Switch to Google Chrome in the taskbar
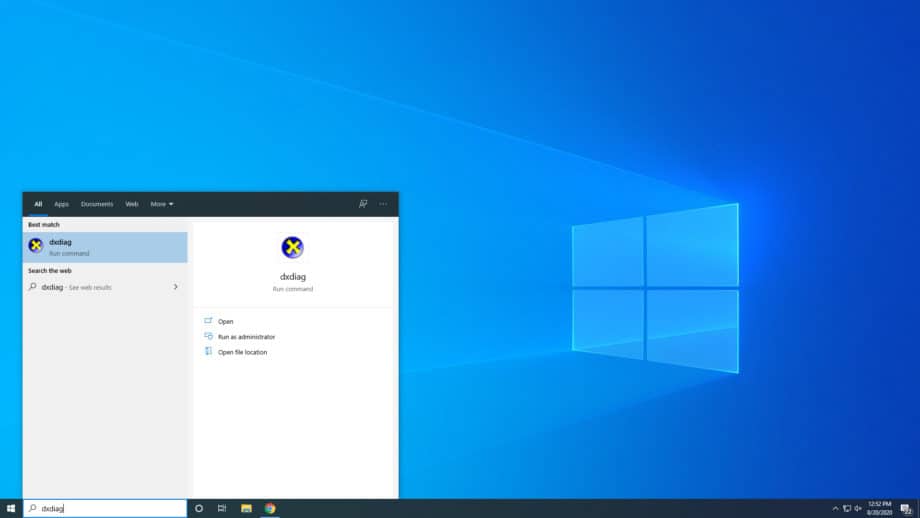 pyautogui.click(x=270, y=508)
